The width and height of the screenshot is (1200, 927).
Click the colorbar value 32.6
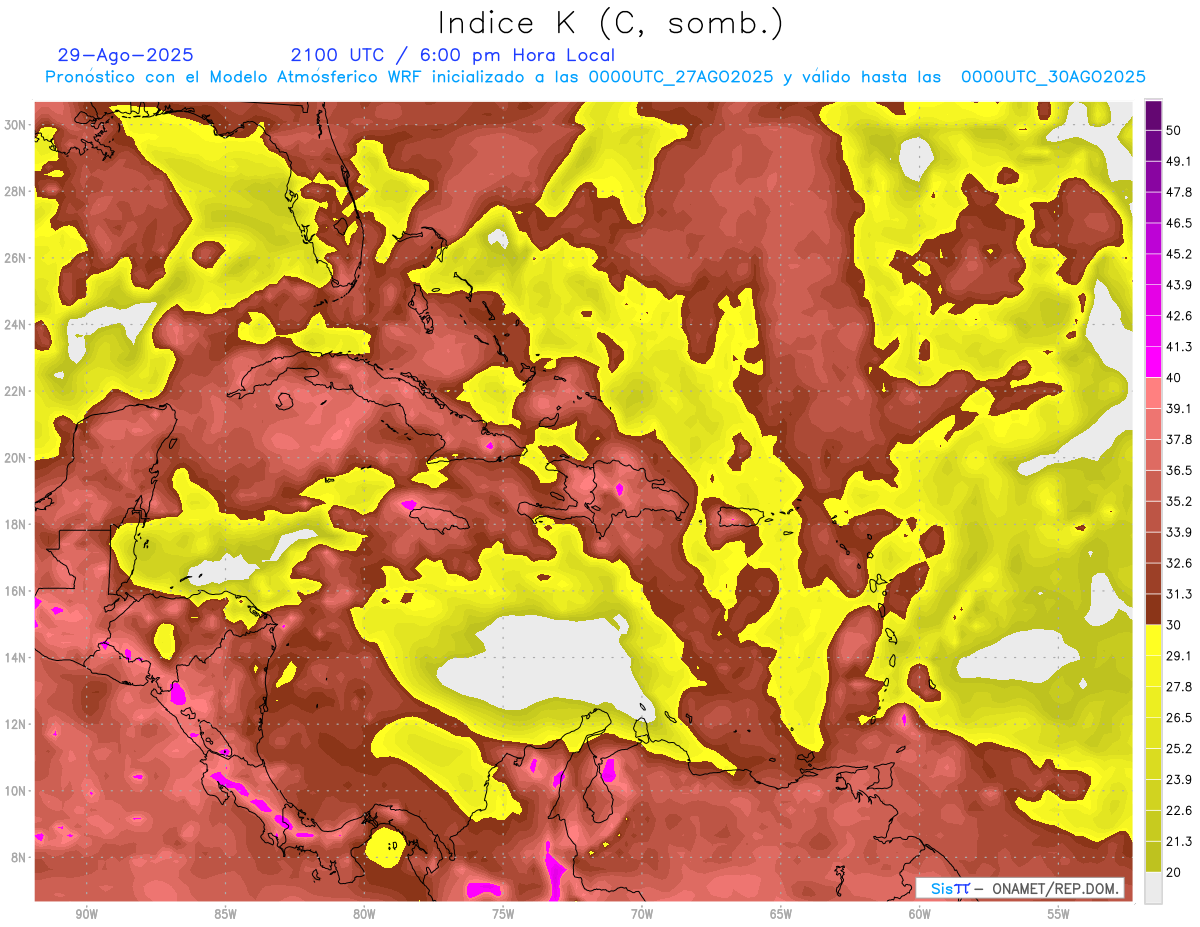(x=1179, y=563)
